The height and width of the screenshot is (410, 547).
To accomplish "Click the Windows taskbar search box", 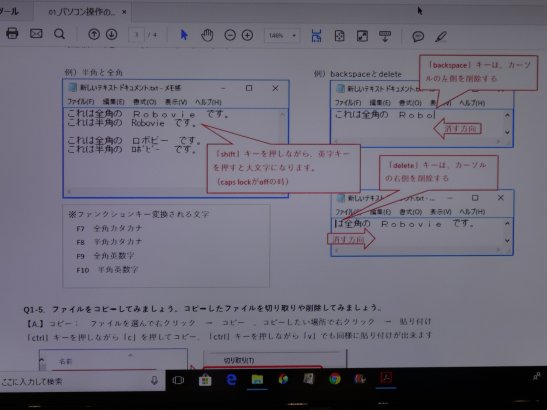I will pos(82,381).
